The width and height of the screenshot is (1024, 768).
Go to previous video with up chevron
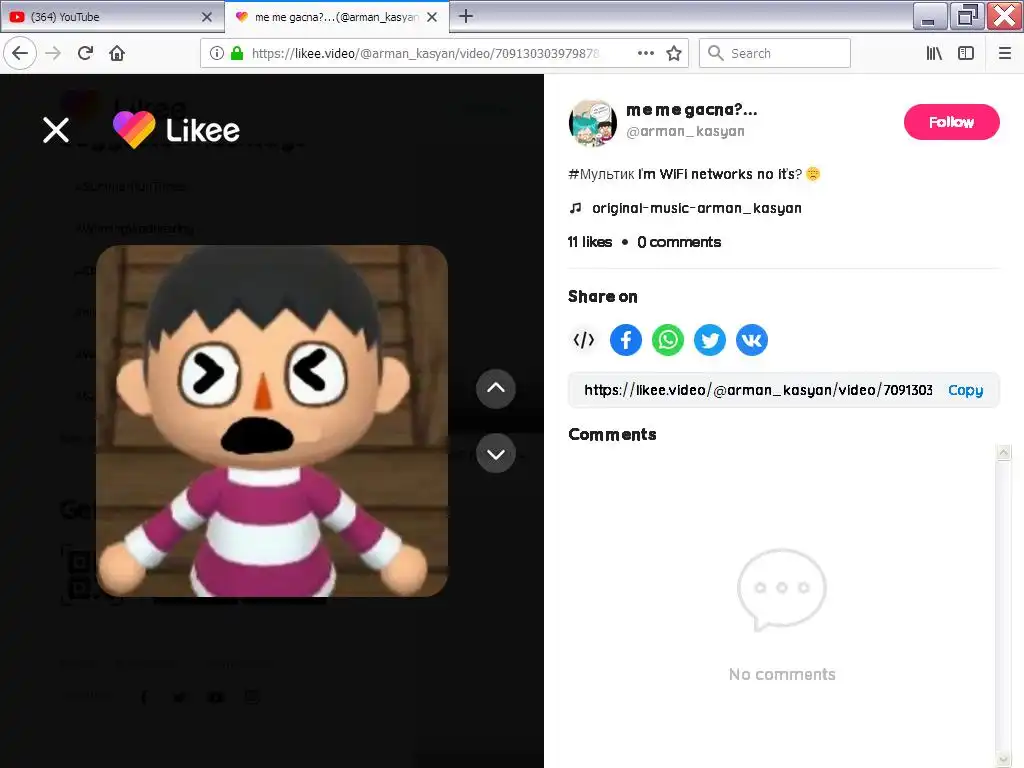(496, 389)
